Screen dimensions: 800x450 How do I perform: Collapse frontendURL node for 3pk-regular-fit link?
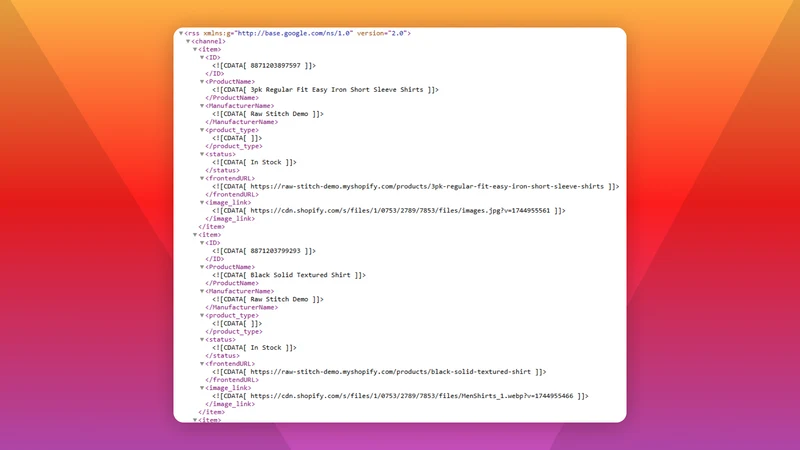click(202, 179)
